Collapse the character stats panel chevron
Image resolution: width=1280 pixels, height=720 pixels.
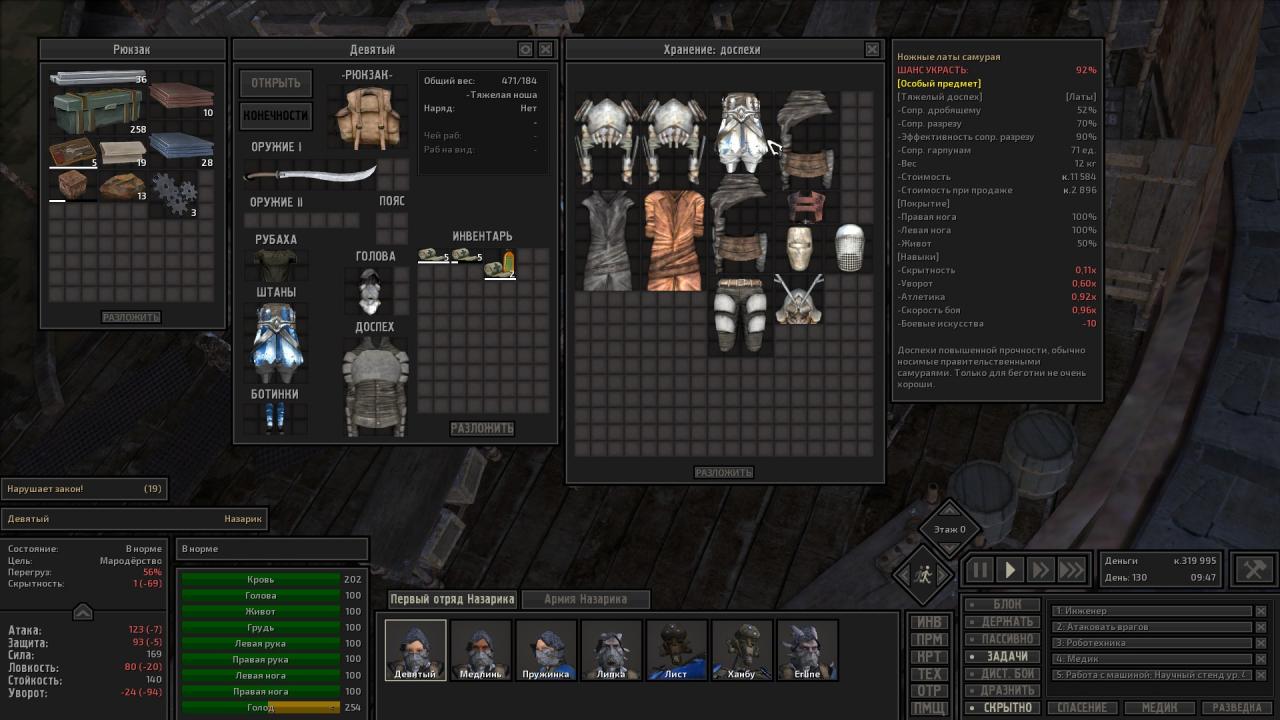[83, 612]
